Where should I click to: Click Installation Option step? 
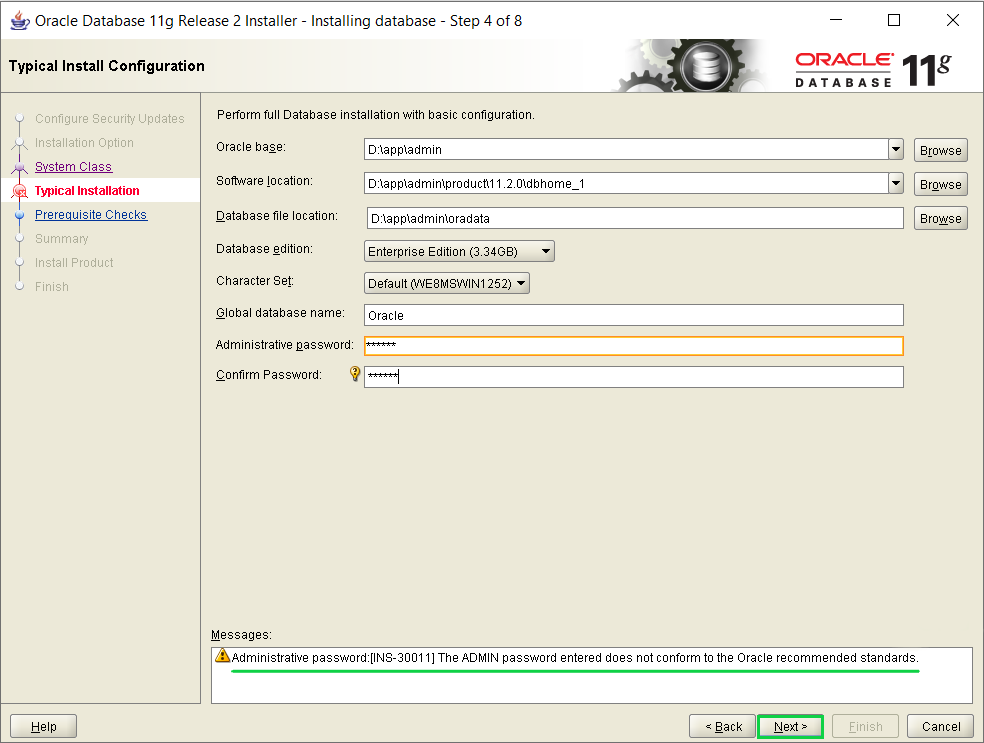pos(84,143)
